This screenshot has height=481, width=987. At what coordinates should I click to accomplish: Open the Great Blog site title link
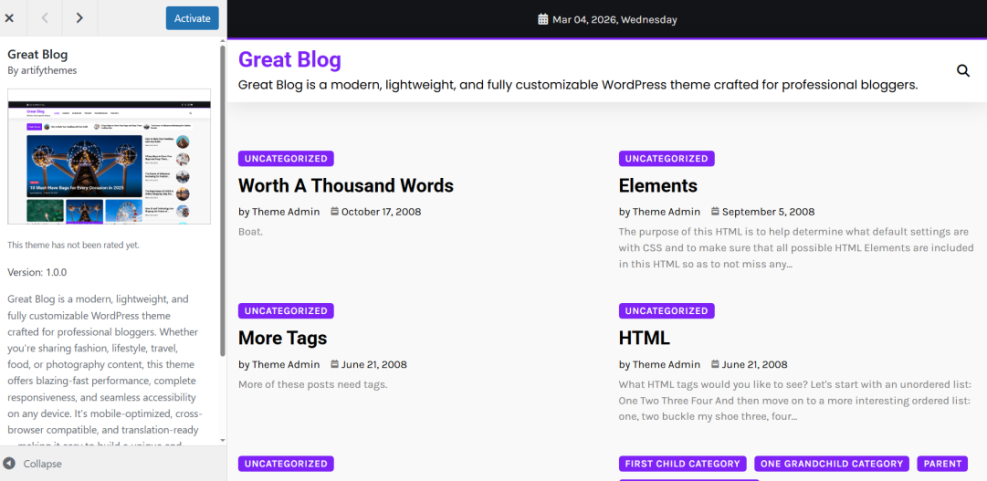pos(290,60)
